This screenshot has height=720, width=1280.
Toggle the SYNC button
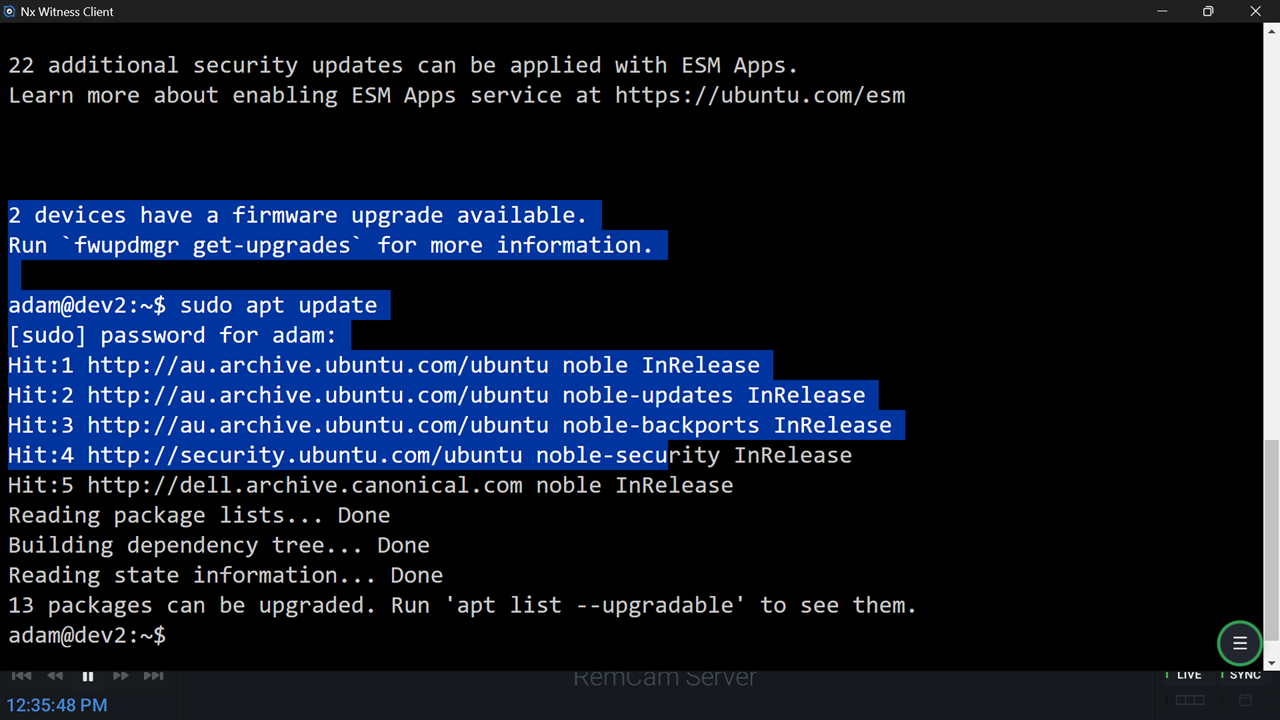pos(1242,676)
